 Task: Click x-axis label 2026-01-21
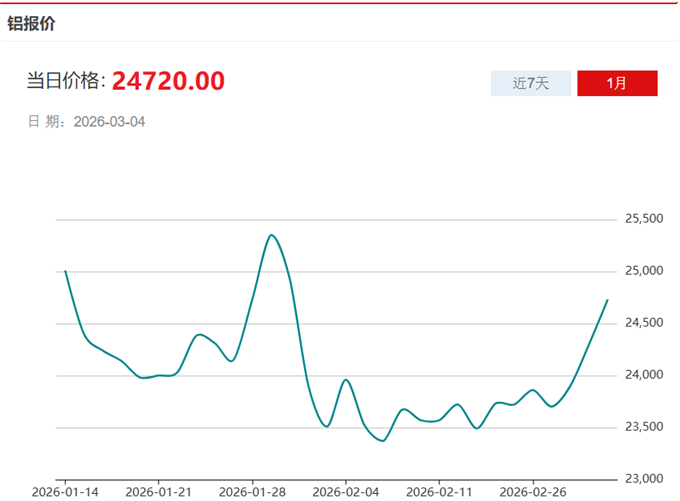[158, 492]
